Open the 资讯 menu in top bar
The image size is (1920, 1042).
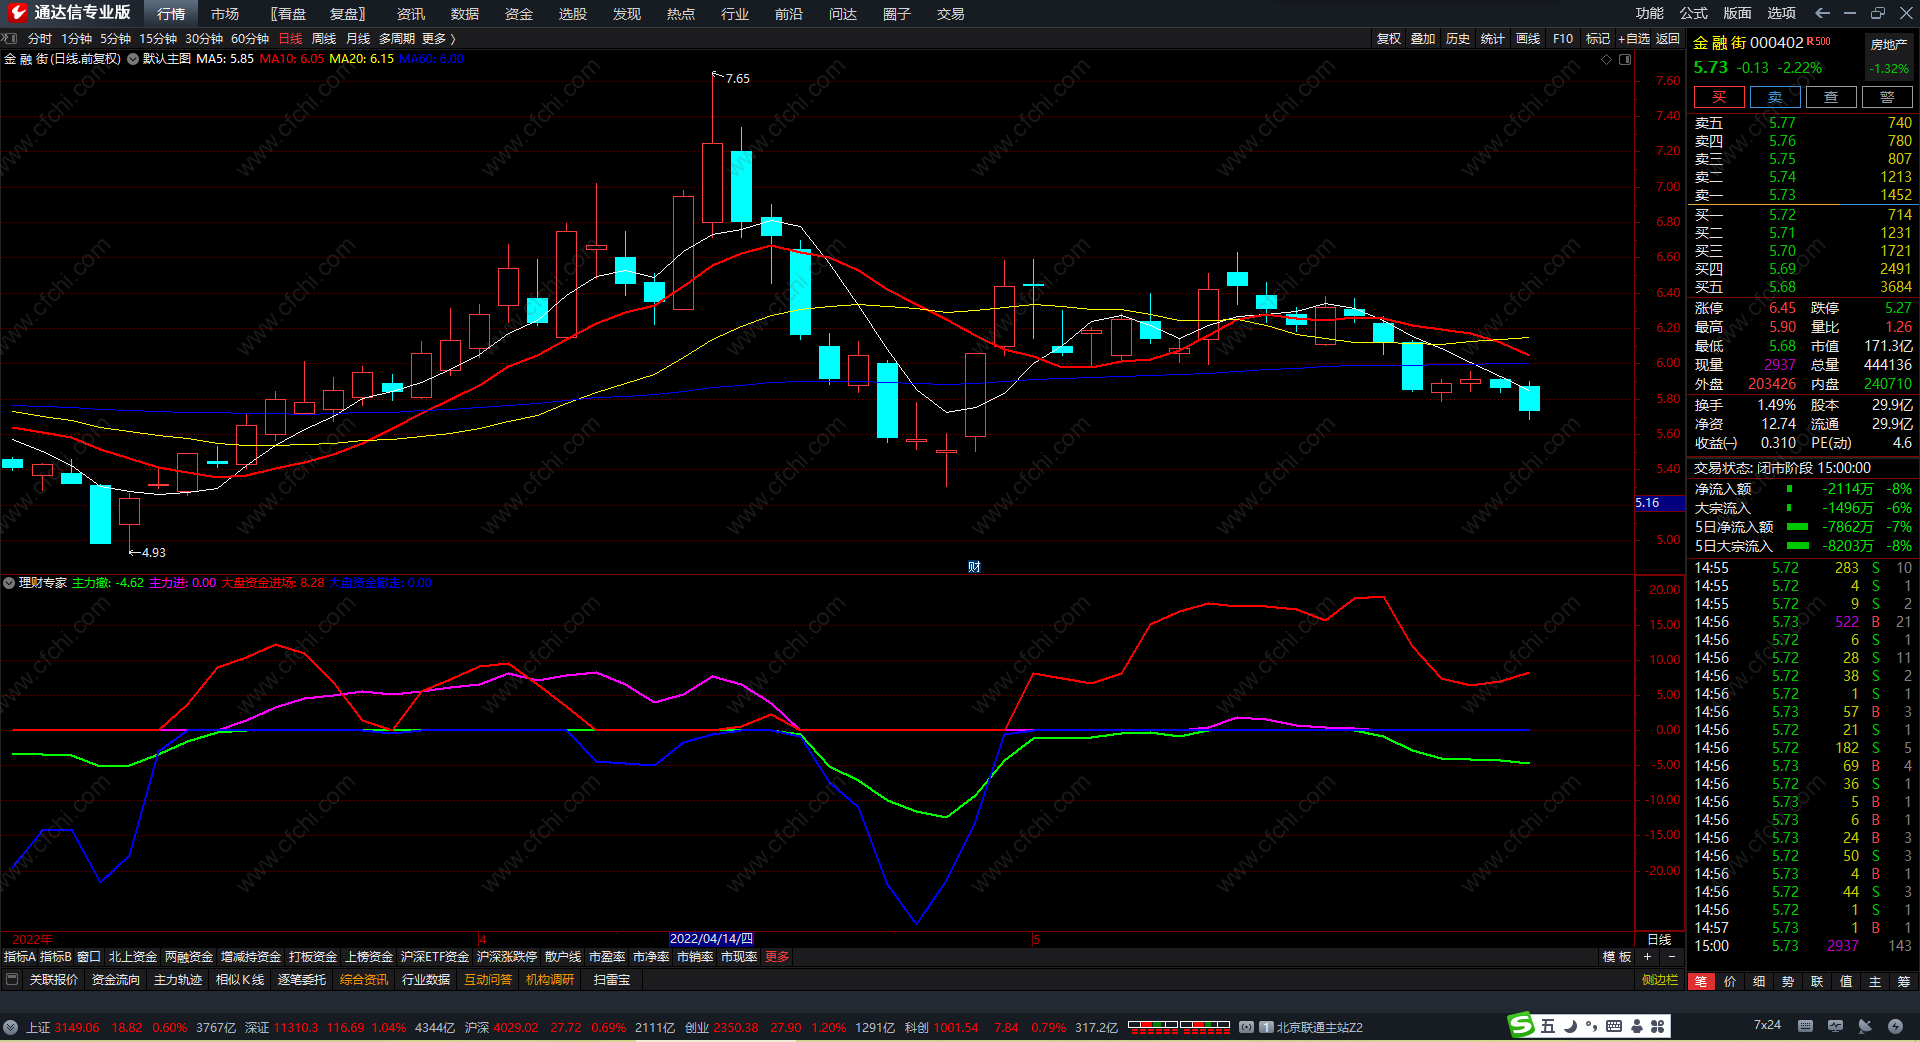point(410,14)
